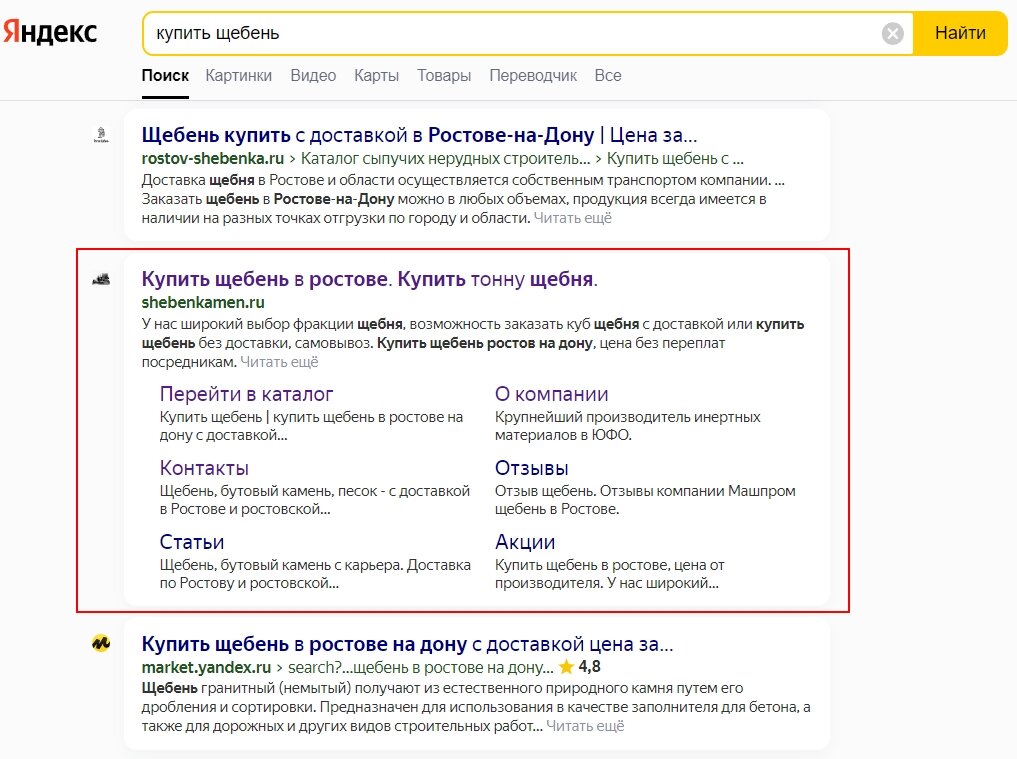Open the «Контакты» sitelink
The height and width of the screenshot is (759, 1017).
click(x=203, y=467)
